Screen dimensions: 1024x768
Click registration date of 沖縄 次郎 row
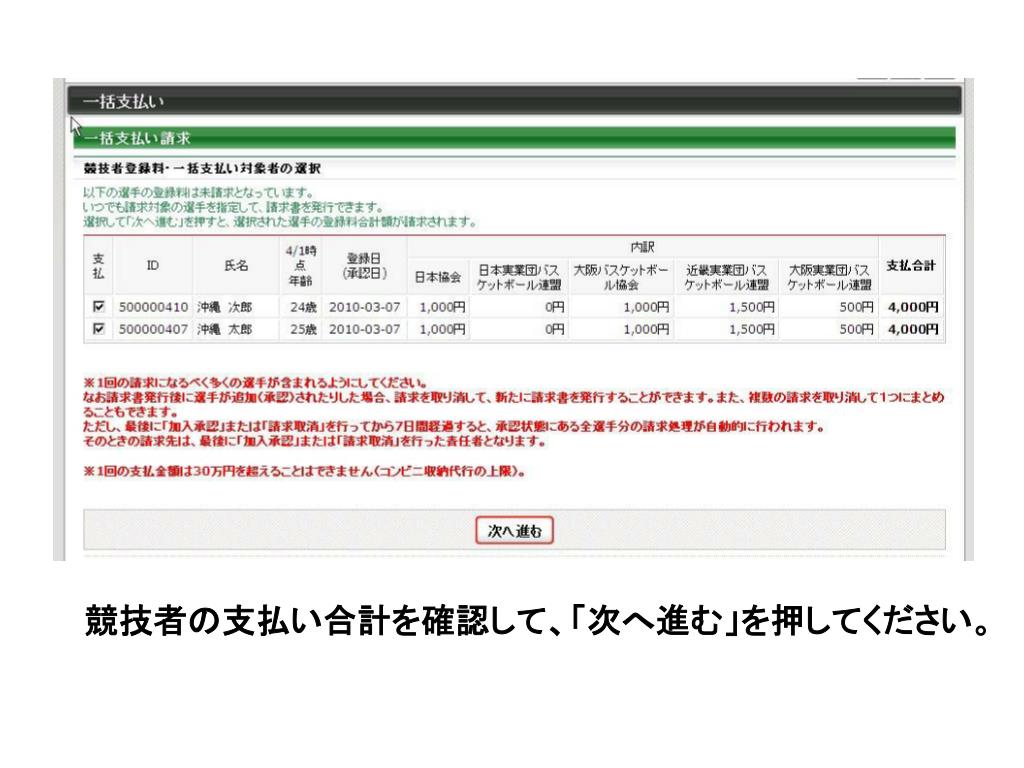(x=364, y=307)
